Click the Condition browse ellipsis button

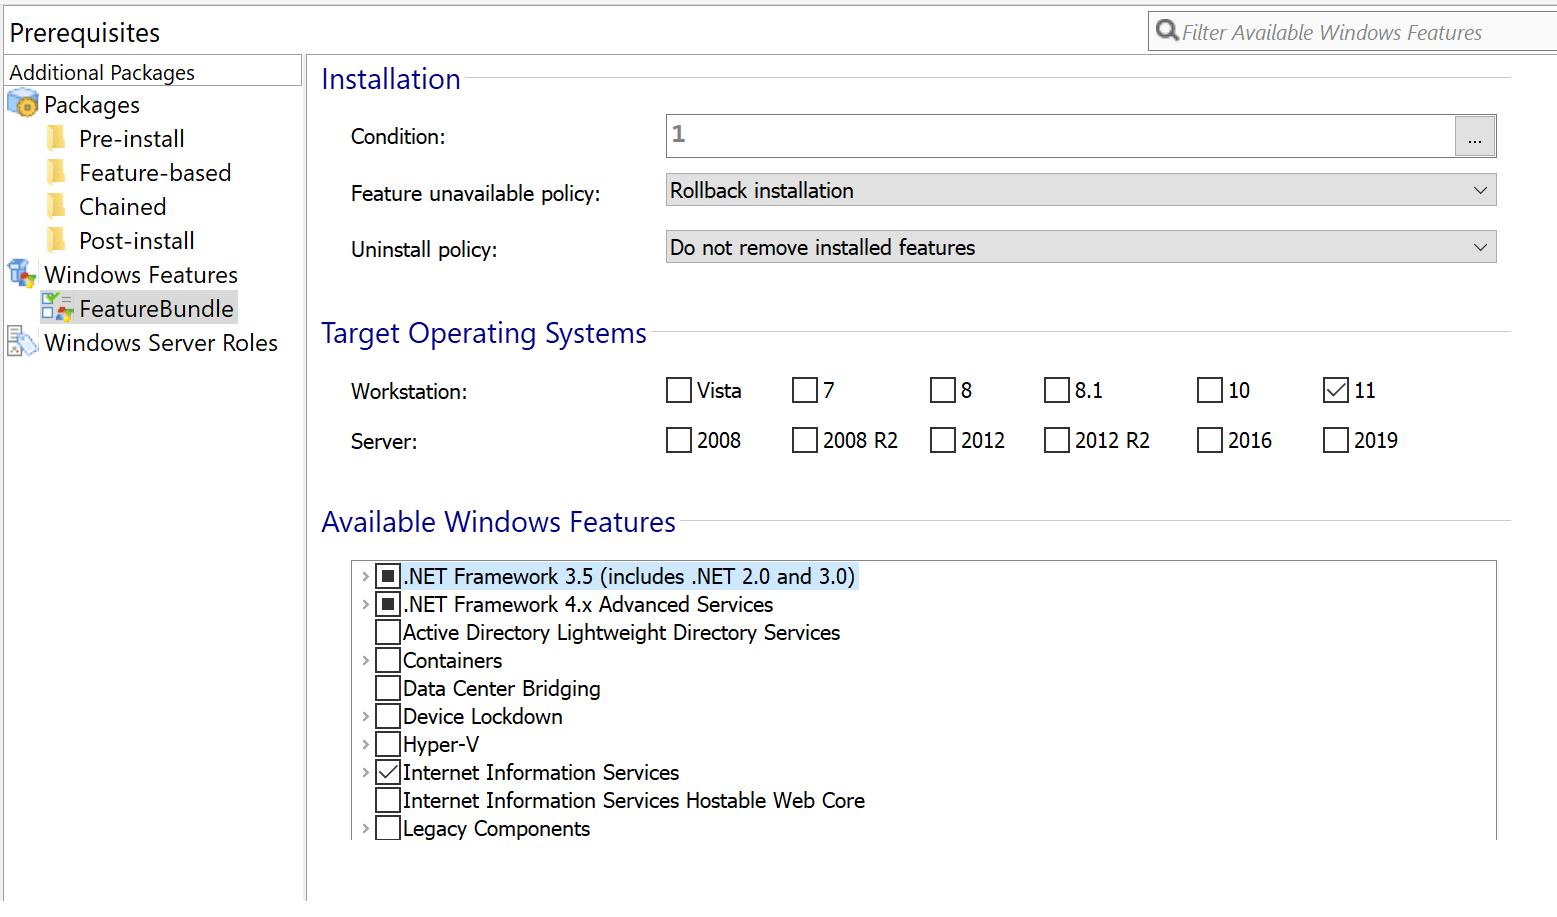(1475, 137)
